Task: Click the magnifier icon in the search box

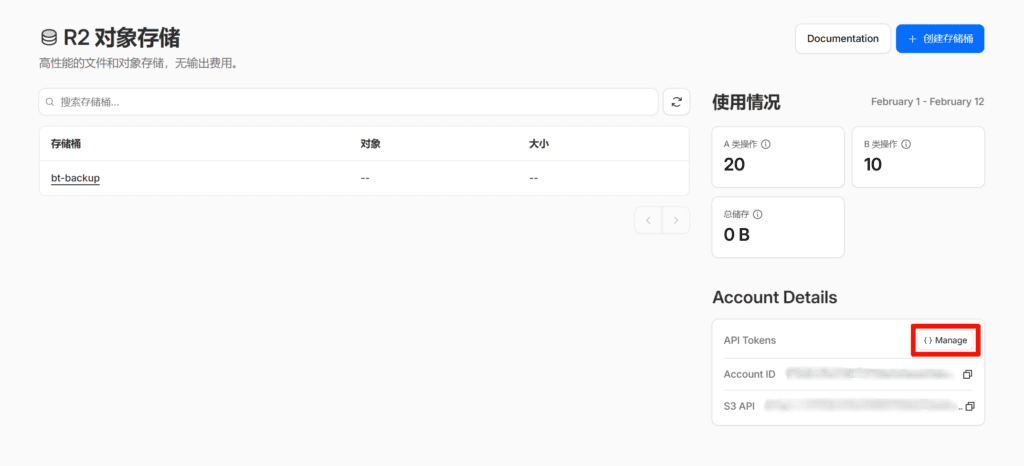Action: [x=50, y=102]
